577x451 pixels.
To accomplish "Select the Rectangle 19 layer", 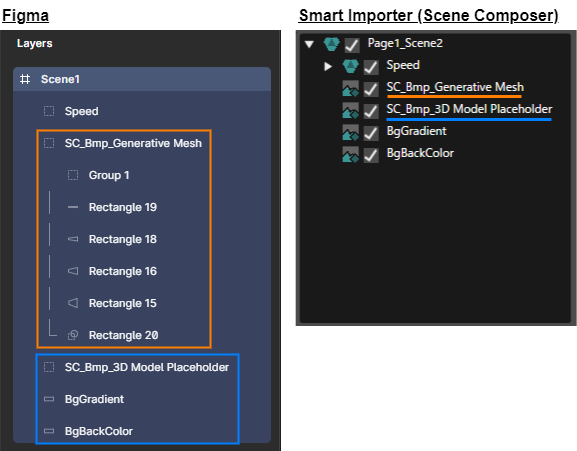I will coord(123,207).
